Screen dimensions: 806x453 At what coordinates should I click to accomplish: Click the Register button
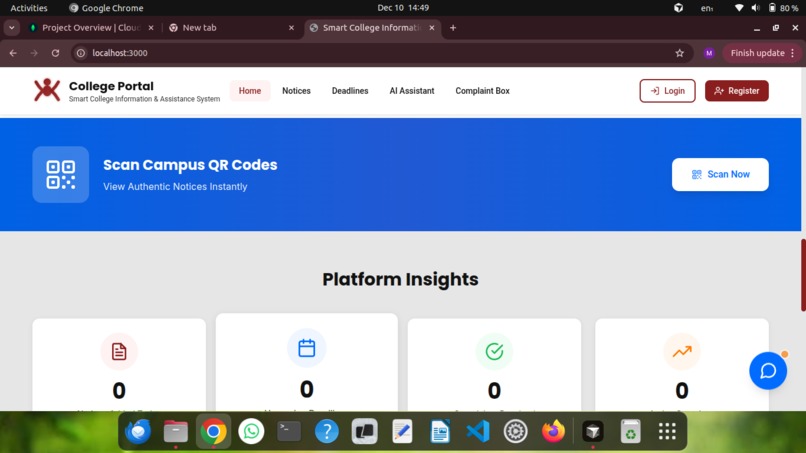click(x=737, y=90)
